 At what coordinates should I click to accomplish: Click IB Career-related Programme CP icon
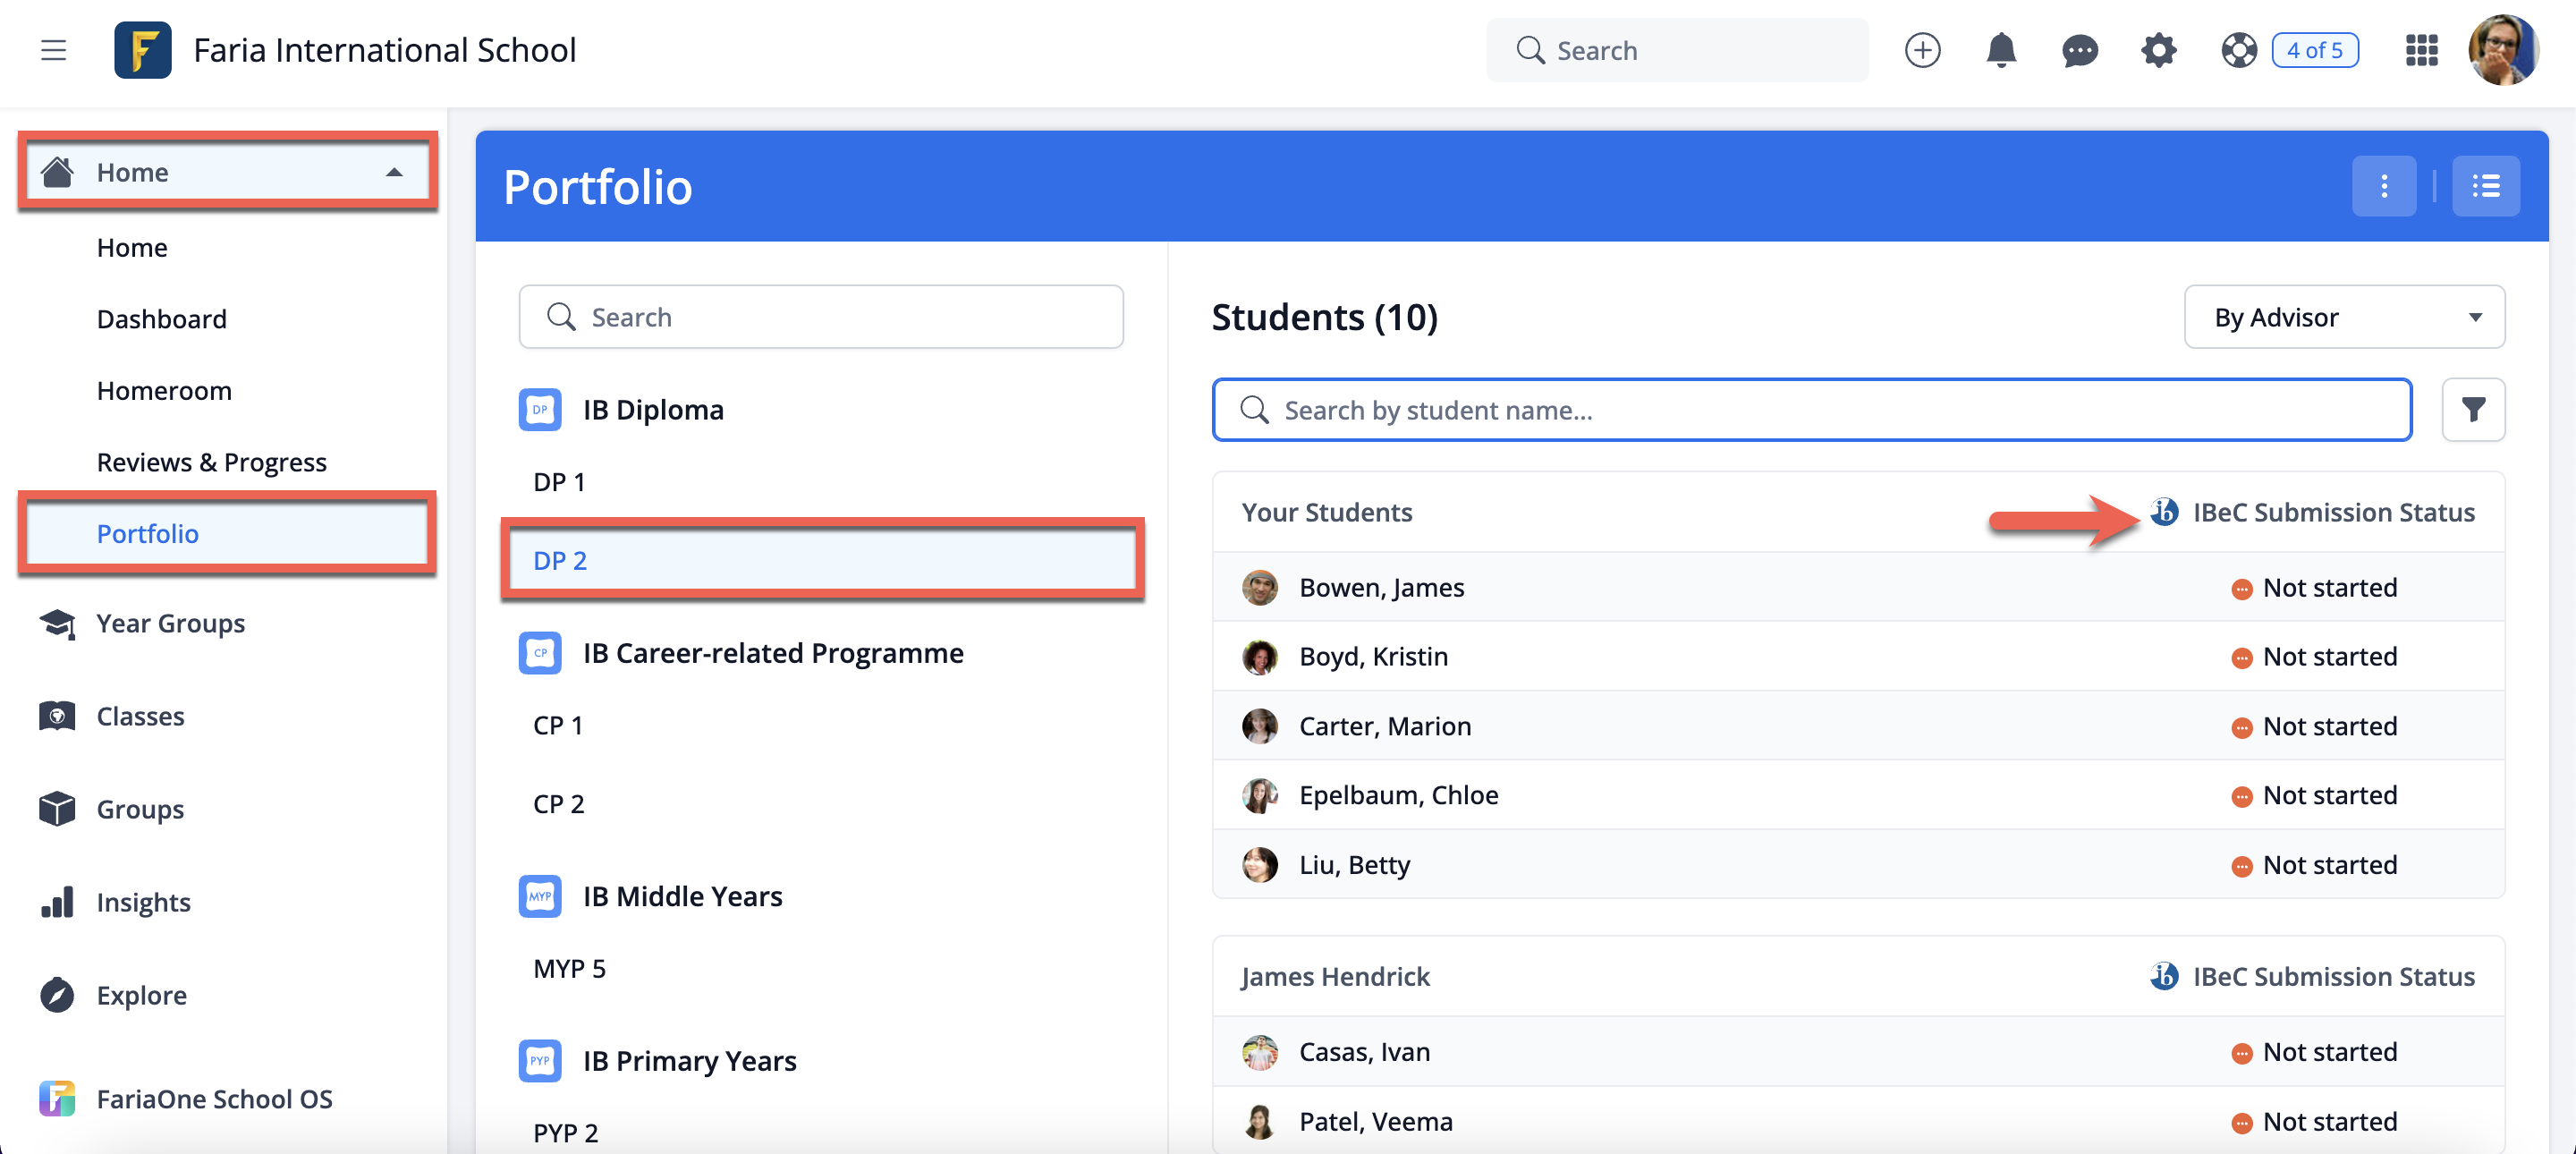pyautogui.click(x=540, y=653)
